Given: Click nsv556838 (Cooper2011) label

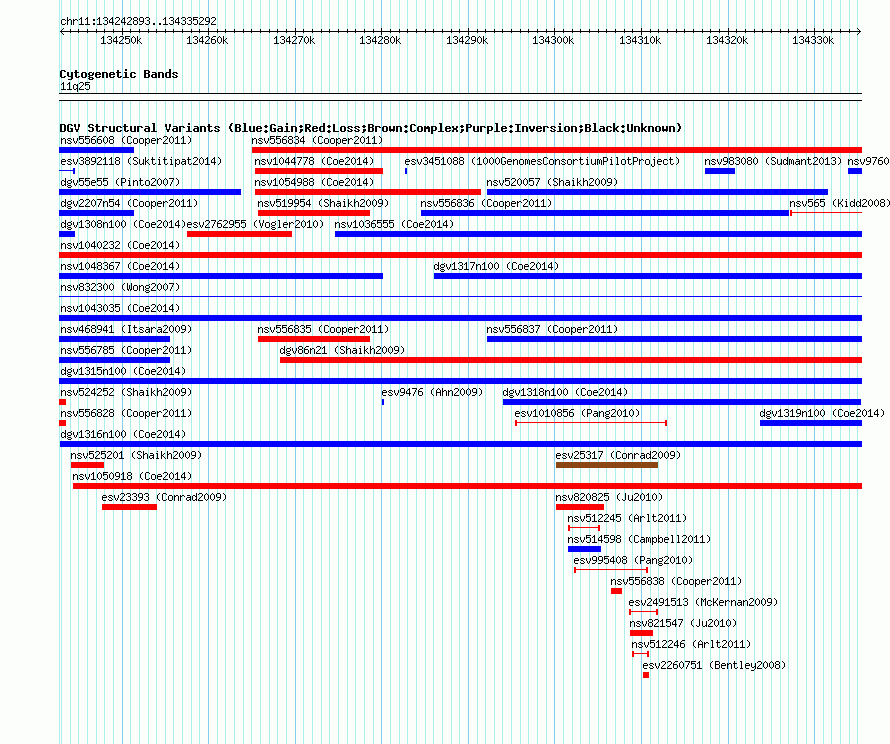Looking at the screenshot, I should tap(676, 581).
